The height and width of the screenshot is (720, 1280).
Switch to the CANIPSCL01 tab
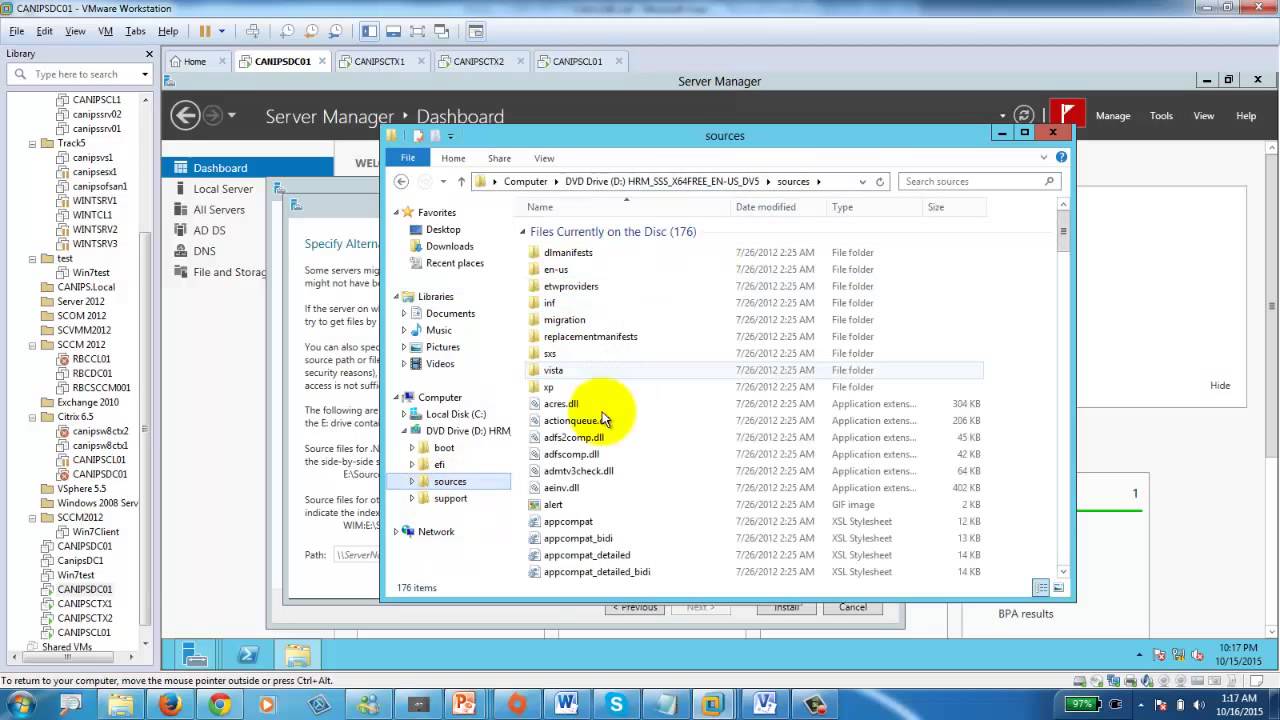(577, 61)
